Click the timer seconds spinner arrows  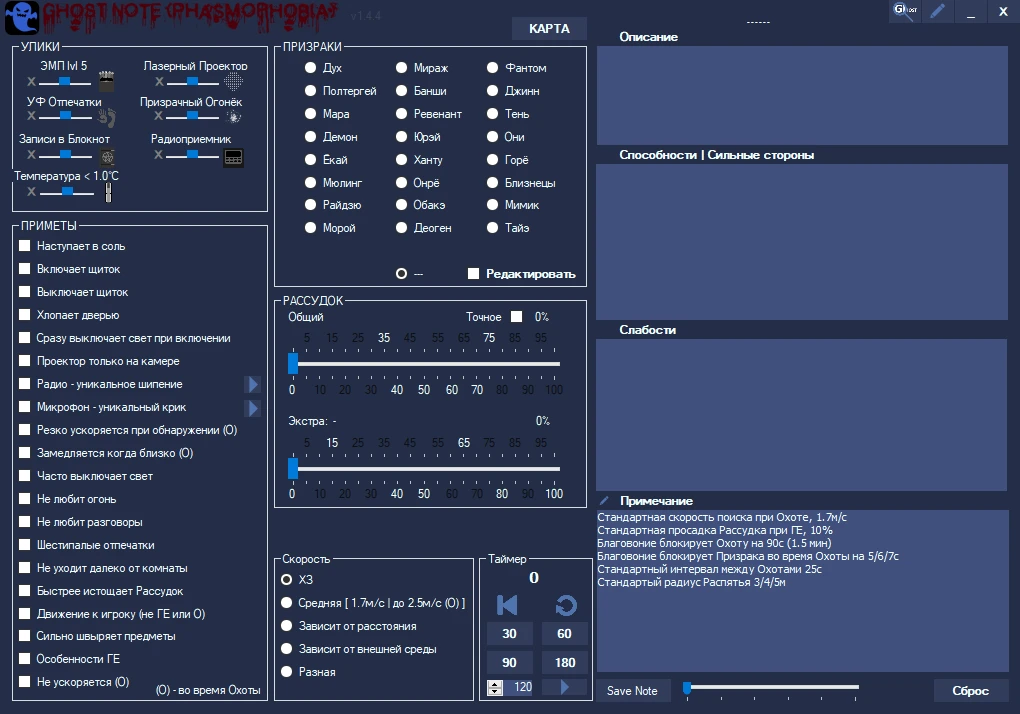[x=495, y=687]
